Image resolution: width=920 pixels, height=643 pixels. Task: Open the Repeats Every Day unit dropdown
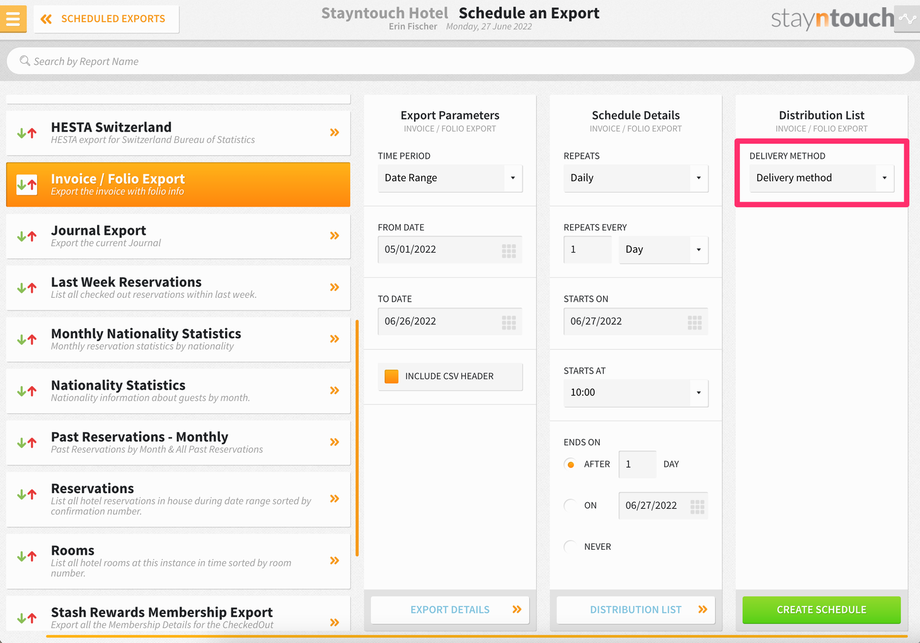pyautogui.click(x=663, y=250)
